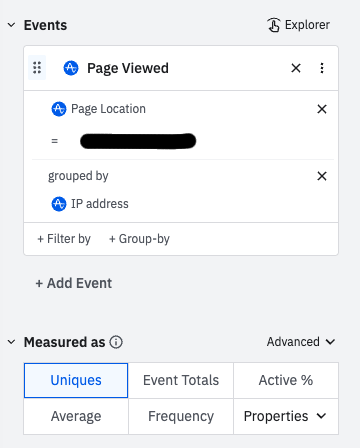This screenshot has height=448, width=360.
Task: Remove the Page Location filter
Action: coord(322,109)
